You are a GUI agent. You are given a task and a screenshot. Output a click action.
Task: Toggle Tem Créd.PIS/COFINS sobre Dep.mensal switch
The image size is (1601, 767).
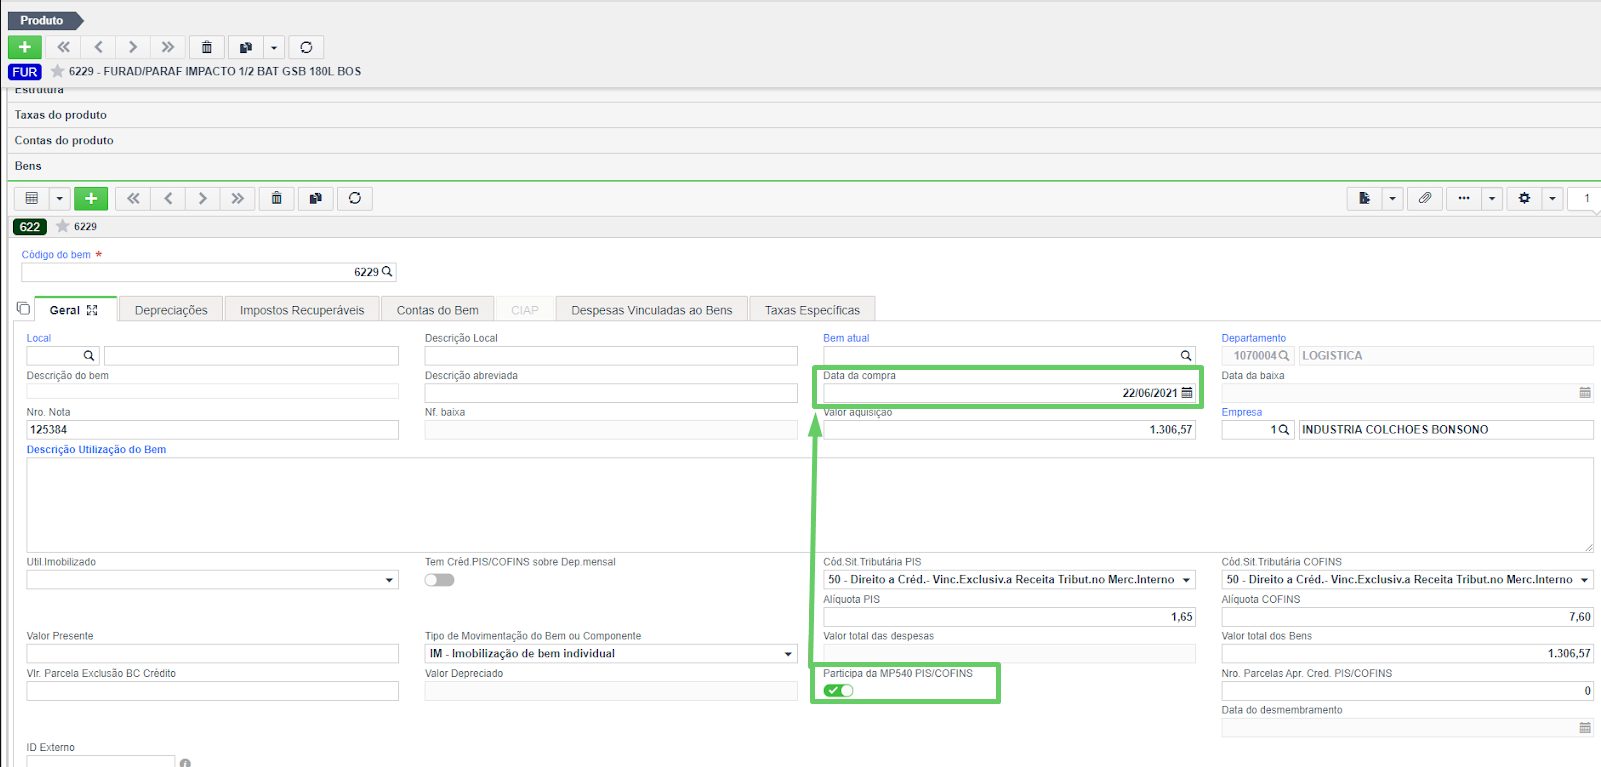(x=439, y=580)
